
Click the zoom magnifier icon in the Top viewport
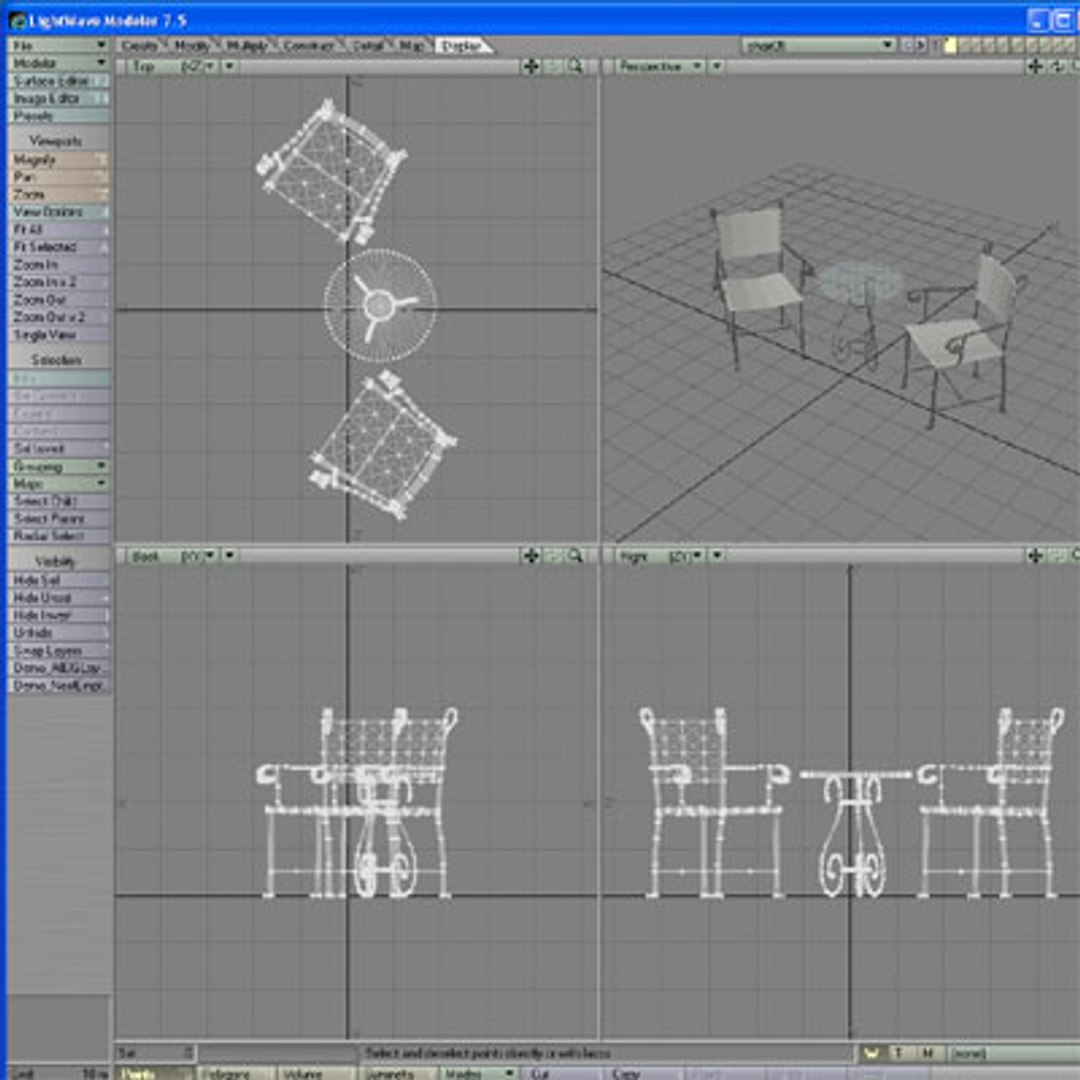tap(576, 66)
